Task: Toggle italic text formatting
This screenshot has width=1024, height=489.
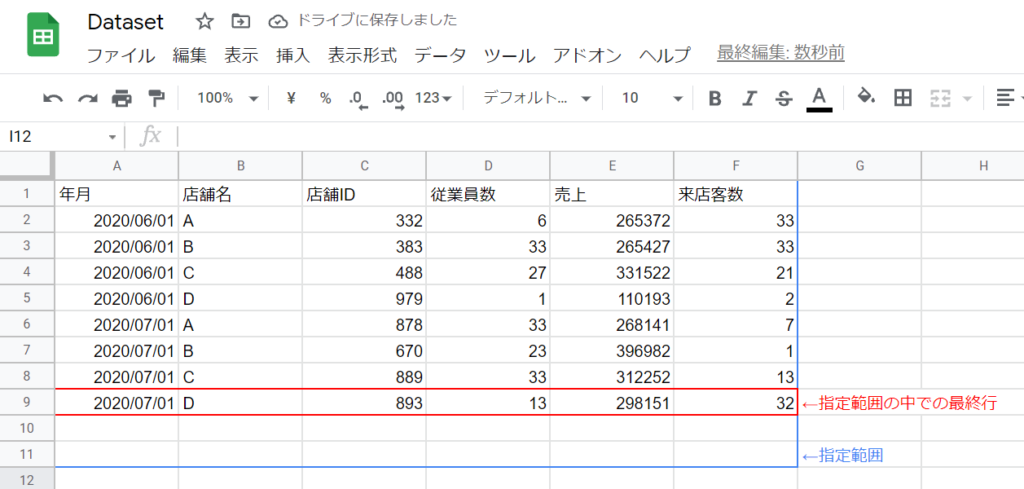Action: click(749, 98)
